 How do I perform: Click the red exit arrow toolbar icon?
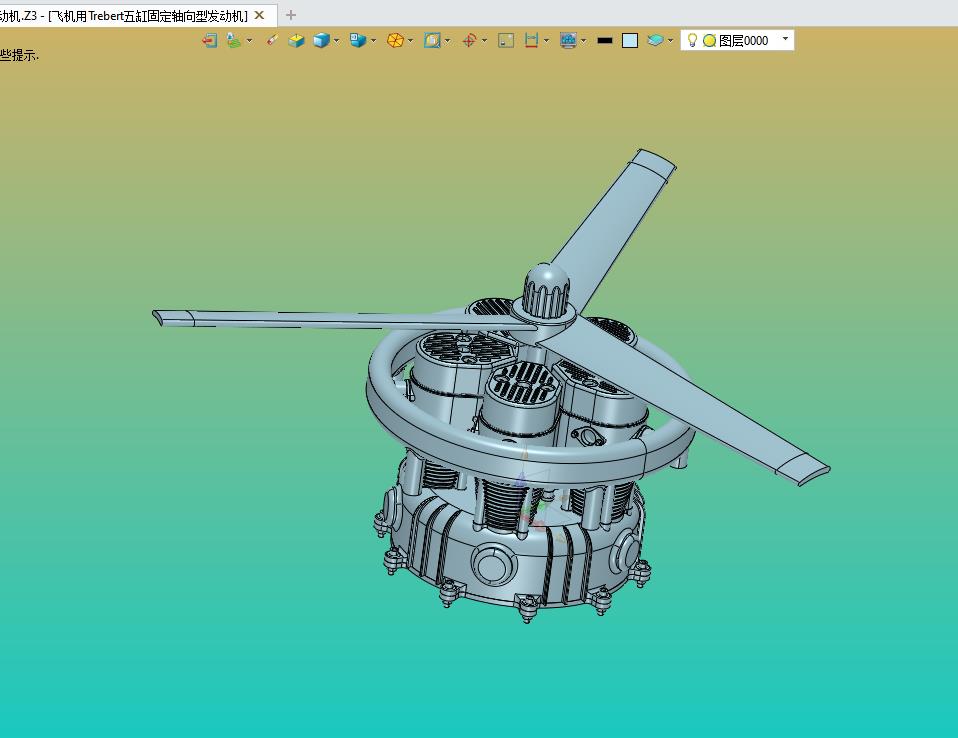(x=210, y=40)
